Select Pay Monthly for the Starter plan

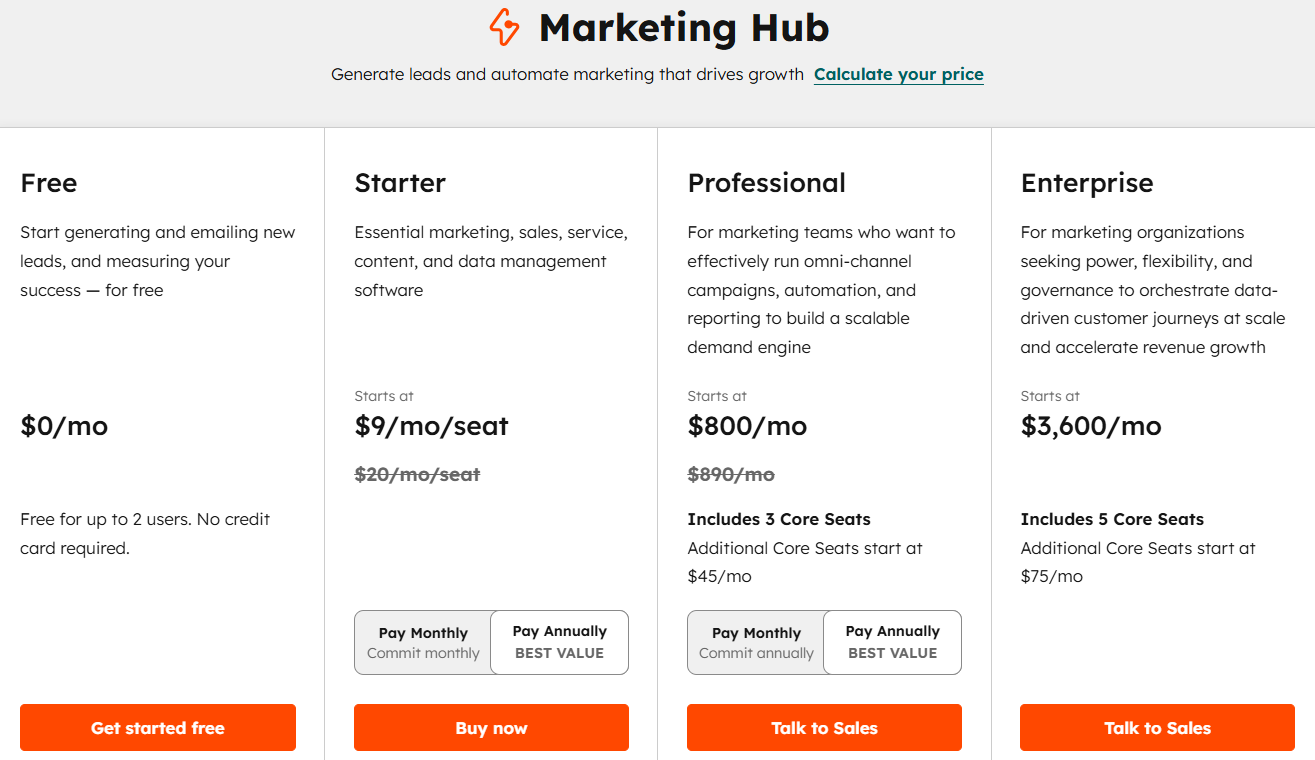(423, 642)
